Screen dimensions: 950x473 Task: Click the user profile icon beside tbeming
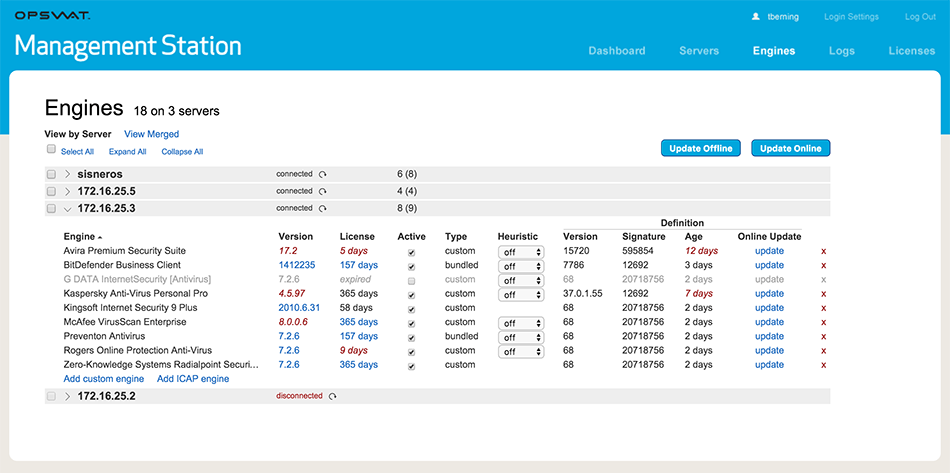(756, 17)
